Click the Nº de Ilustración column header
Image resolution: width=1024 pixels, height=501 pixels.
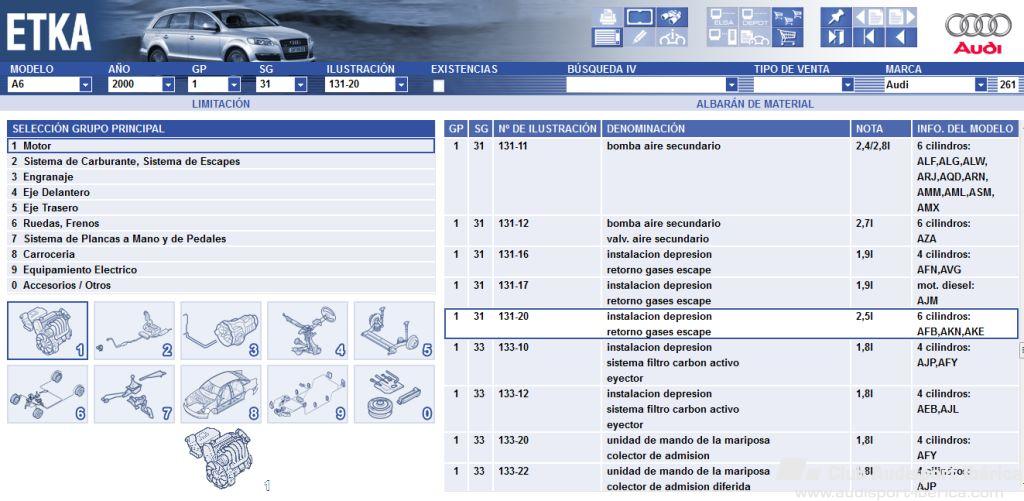pos(547,129)
